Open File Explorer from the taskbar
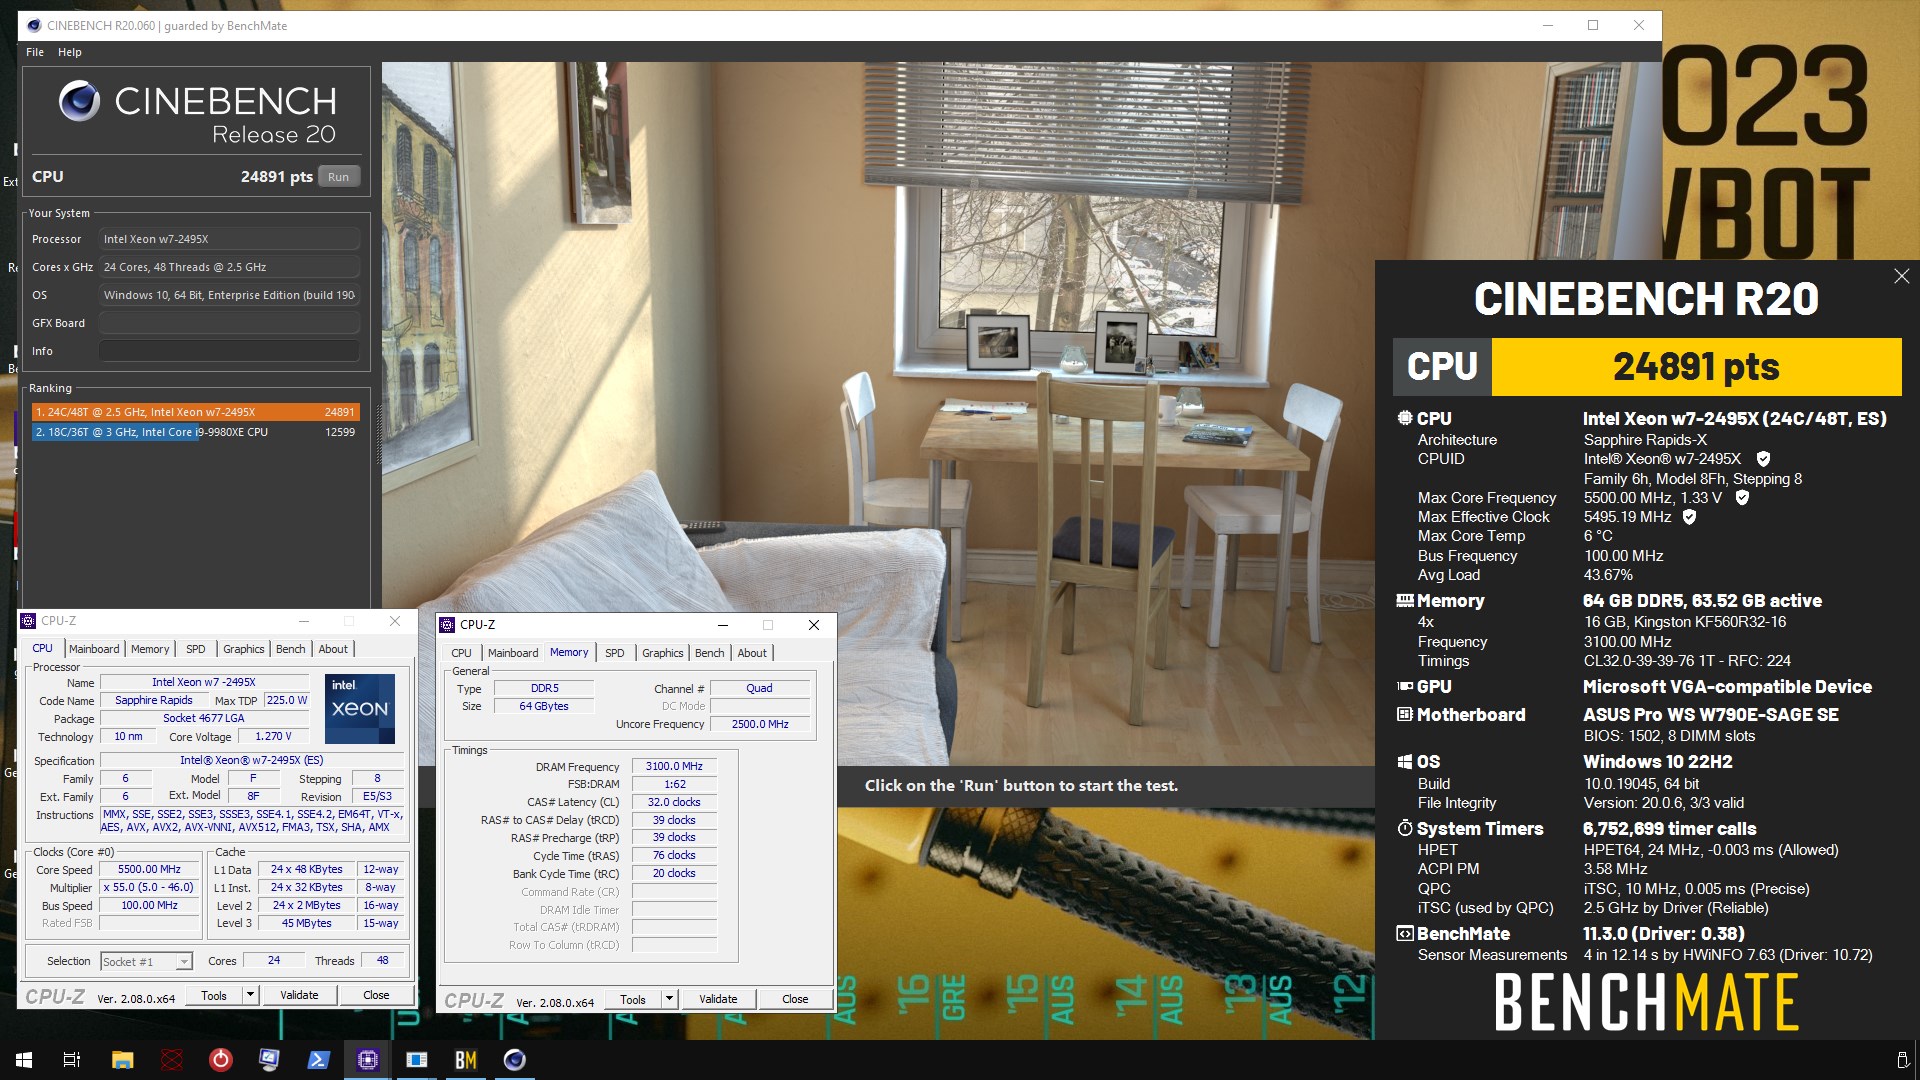 pos(122,1060)
